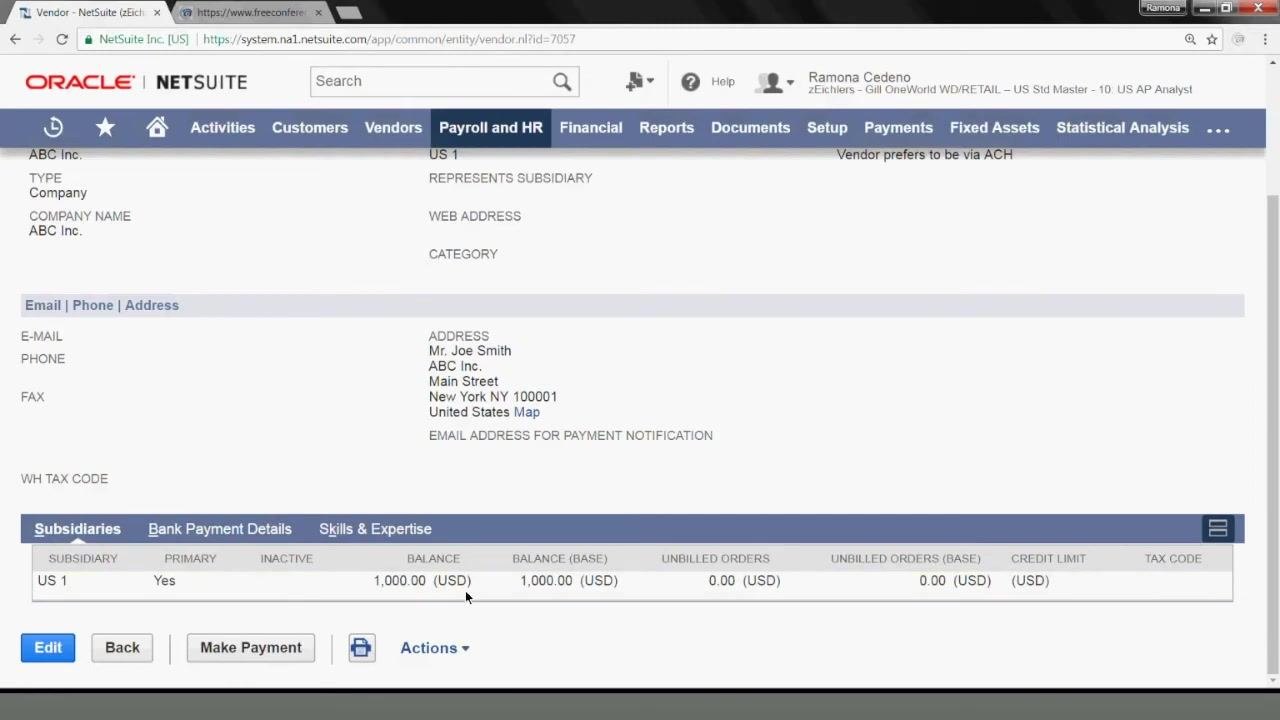Screen dimensions: 1280x720
Task: Click the printer icon button
Action: 361,648
